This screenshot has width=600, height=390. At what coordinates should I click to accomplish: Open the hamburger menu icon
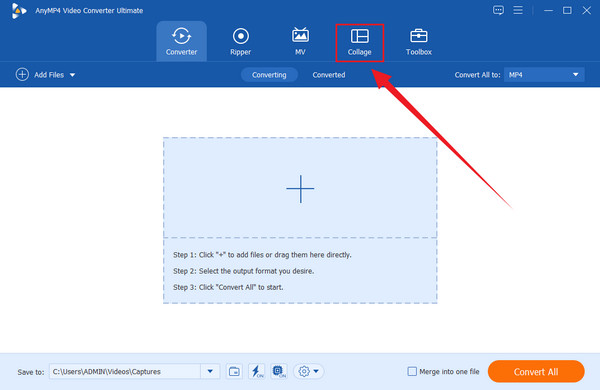tap(518, 10)
